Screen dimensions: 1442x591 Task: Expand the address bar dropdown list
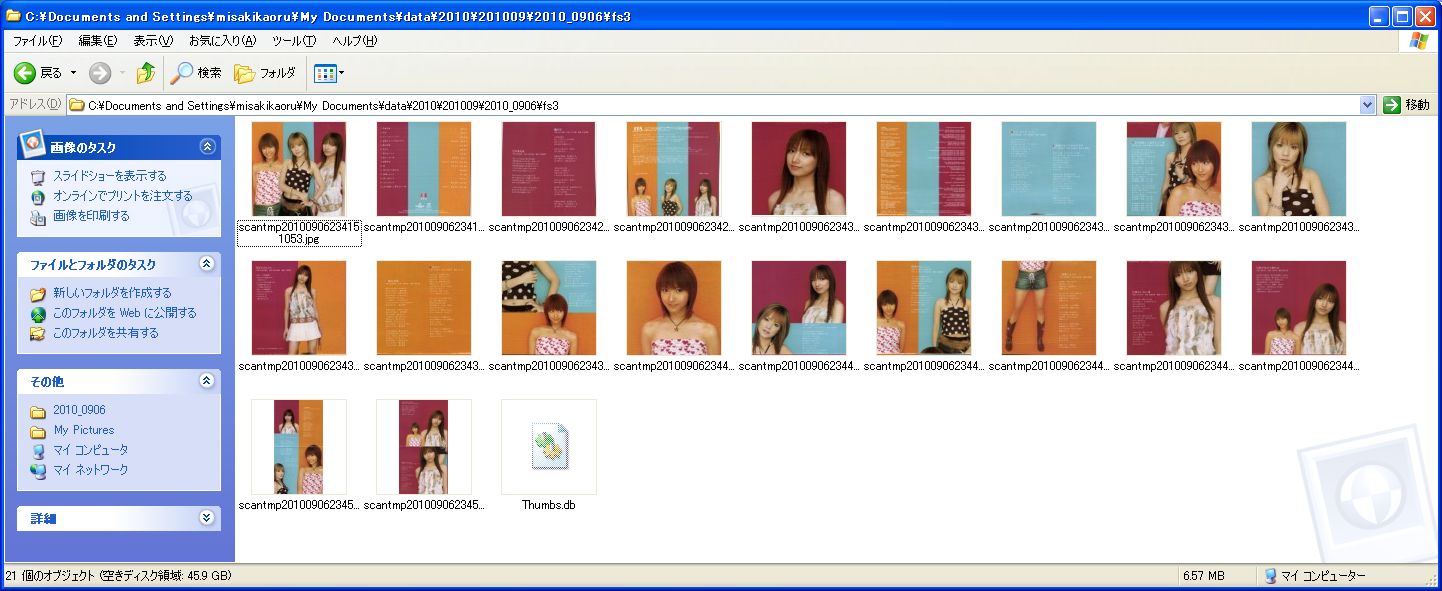(x=1368, y=105)
